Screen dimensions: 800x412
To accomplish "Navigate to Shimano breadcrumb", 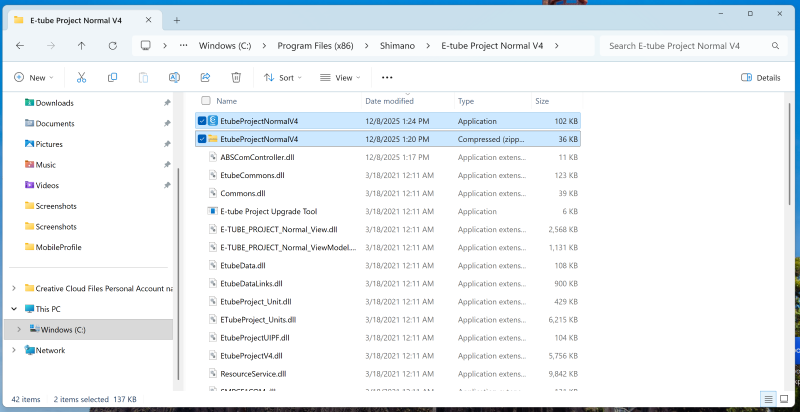I will [397, 45].
